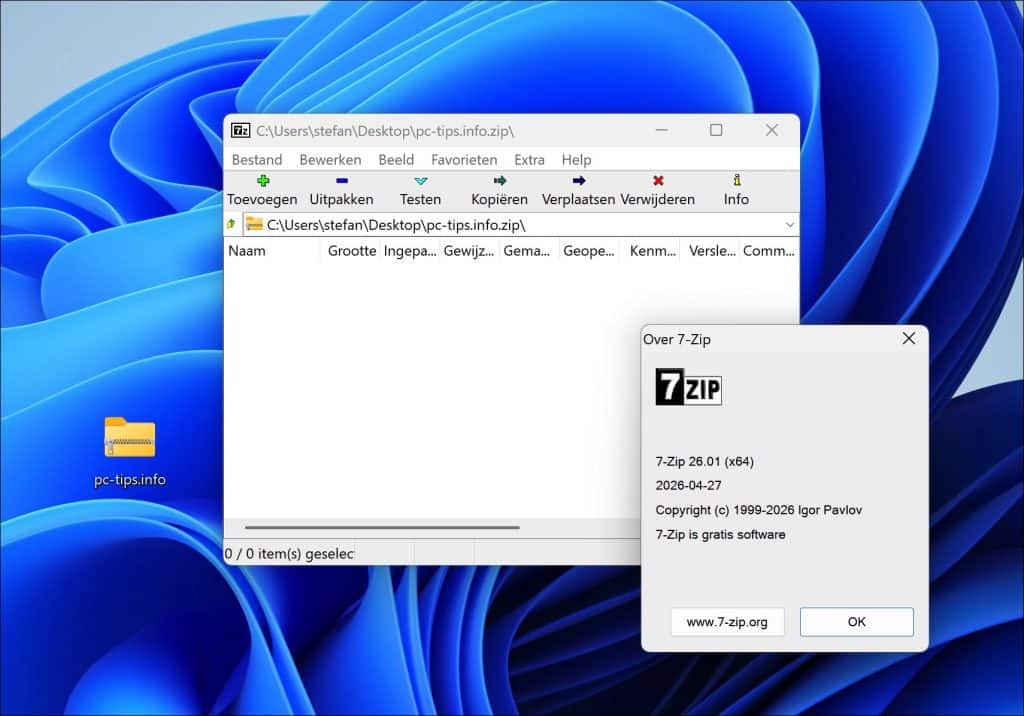Open the address bar path dropdown arrow
This screenshot has width=1024, height=716.
[790, 224]
